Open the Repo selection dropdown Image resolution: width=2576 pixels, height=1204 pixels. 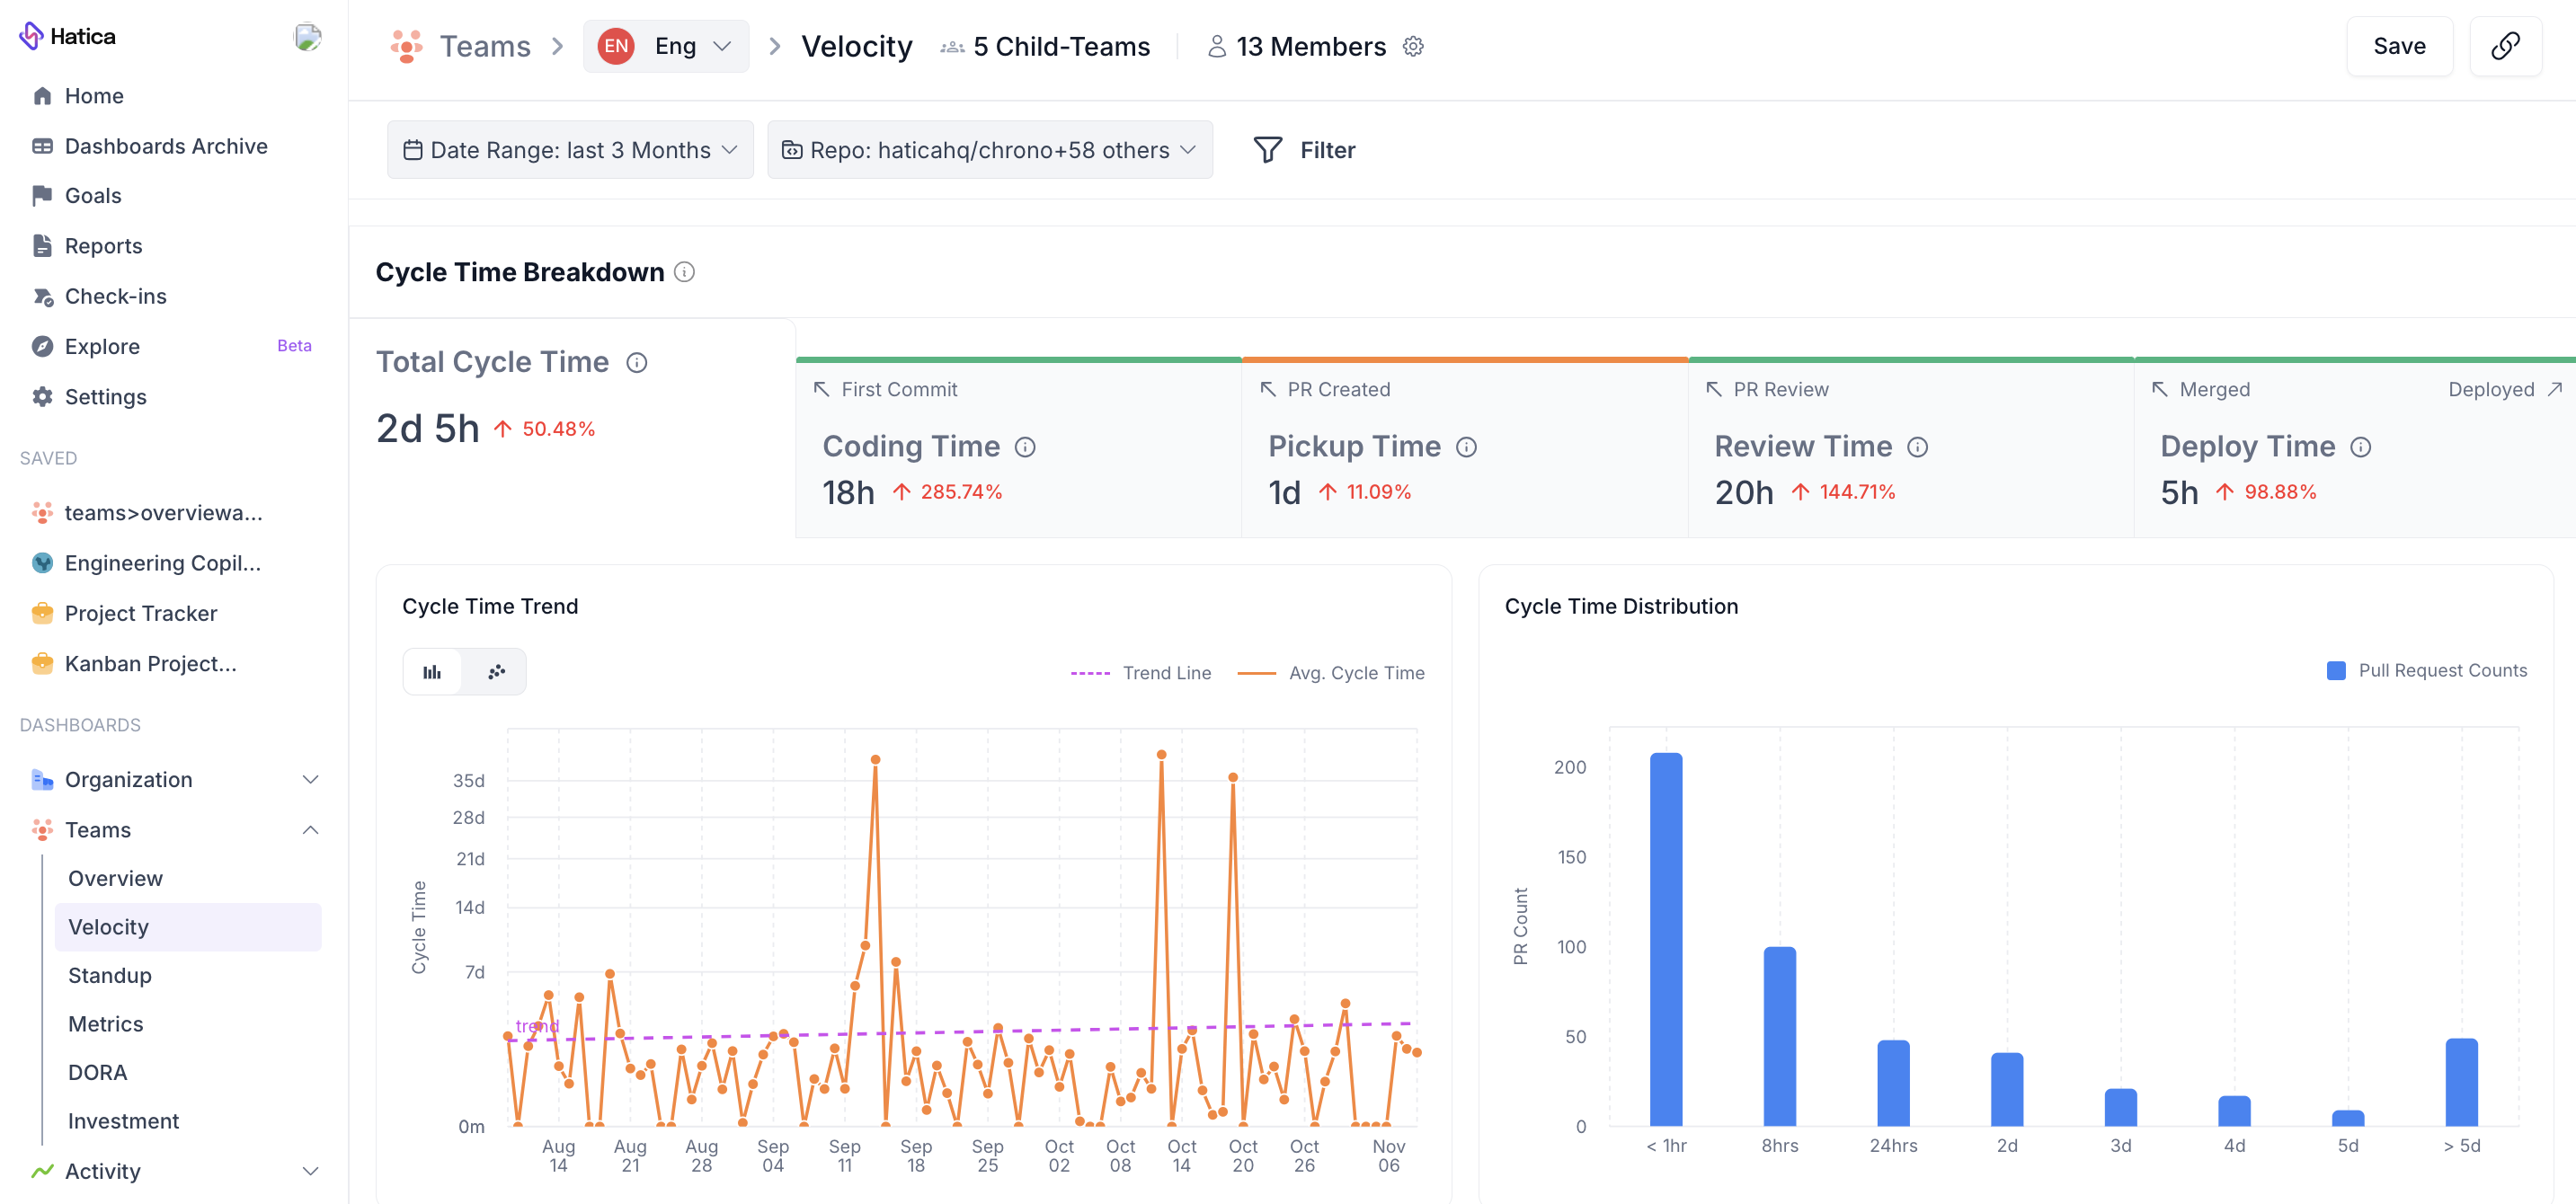pos(989,150)
